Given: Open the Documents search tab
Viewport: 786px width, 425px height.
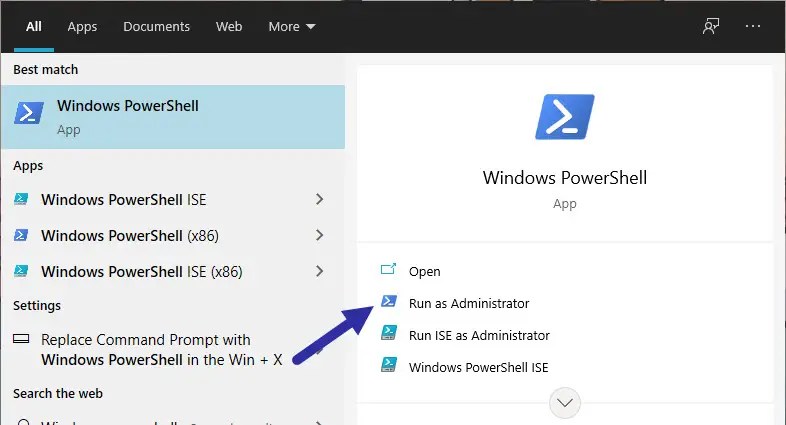Looking at the screenshot, I should (x=156, y=27).
